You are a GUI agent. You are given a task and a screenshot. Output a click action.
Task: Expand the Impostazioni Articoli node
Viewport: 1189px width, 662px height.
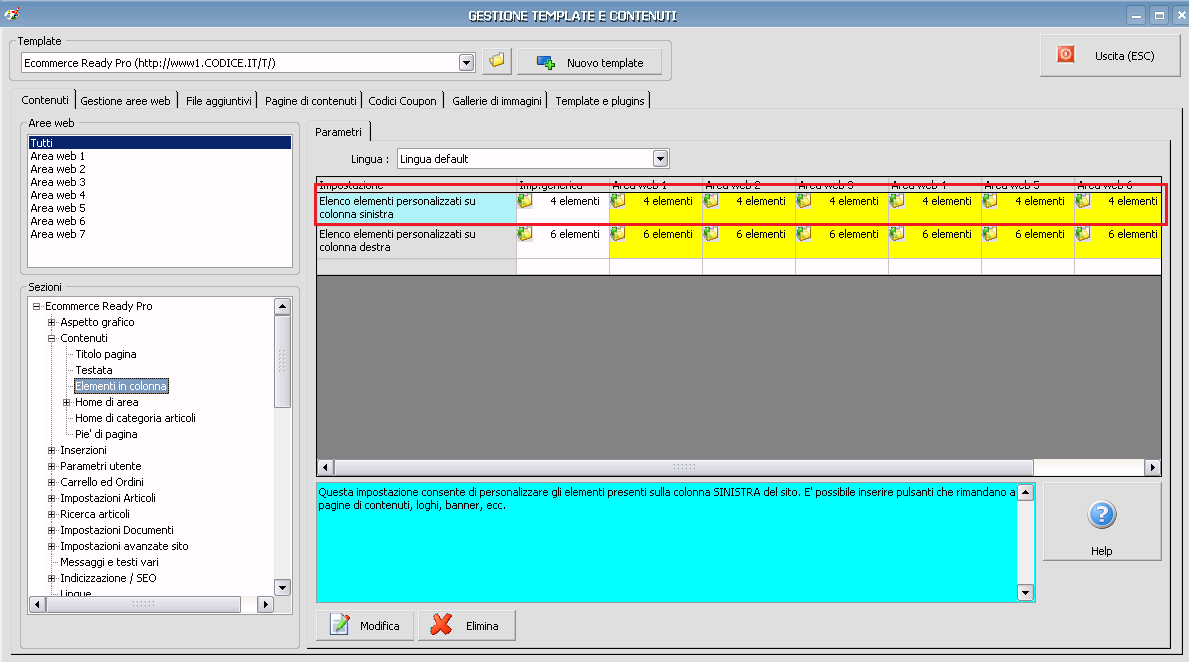pyautogui.click(x=52, y=498)
